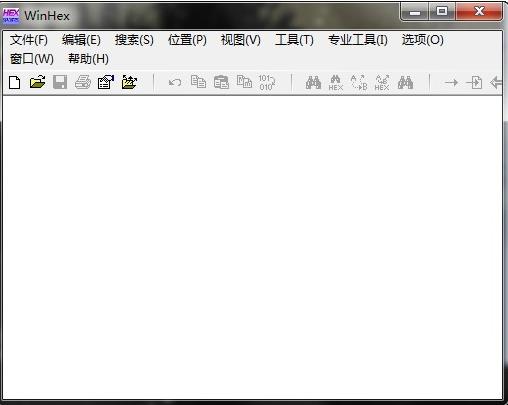Open the 专业工具(I) menu
Viewport: 508px width, 405px height.
pyautogui.click(x=358, y=40)
